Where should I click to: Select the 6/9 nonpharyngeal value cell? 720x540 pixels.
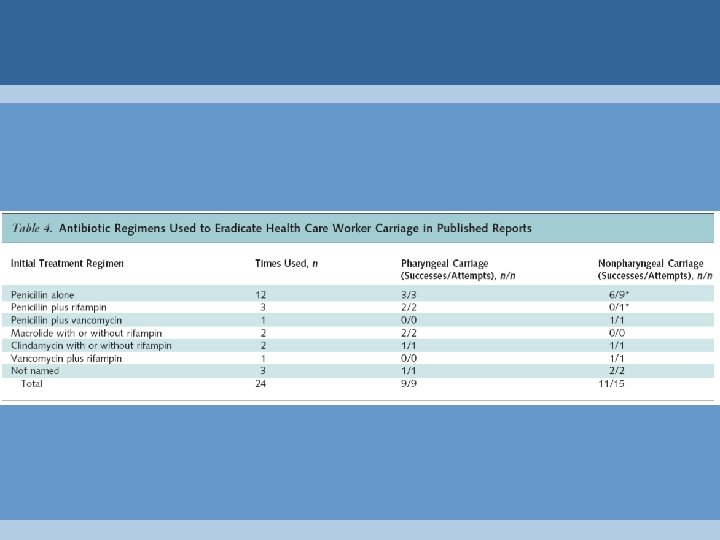point(619,295)
